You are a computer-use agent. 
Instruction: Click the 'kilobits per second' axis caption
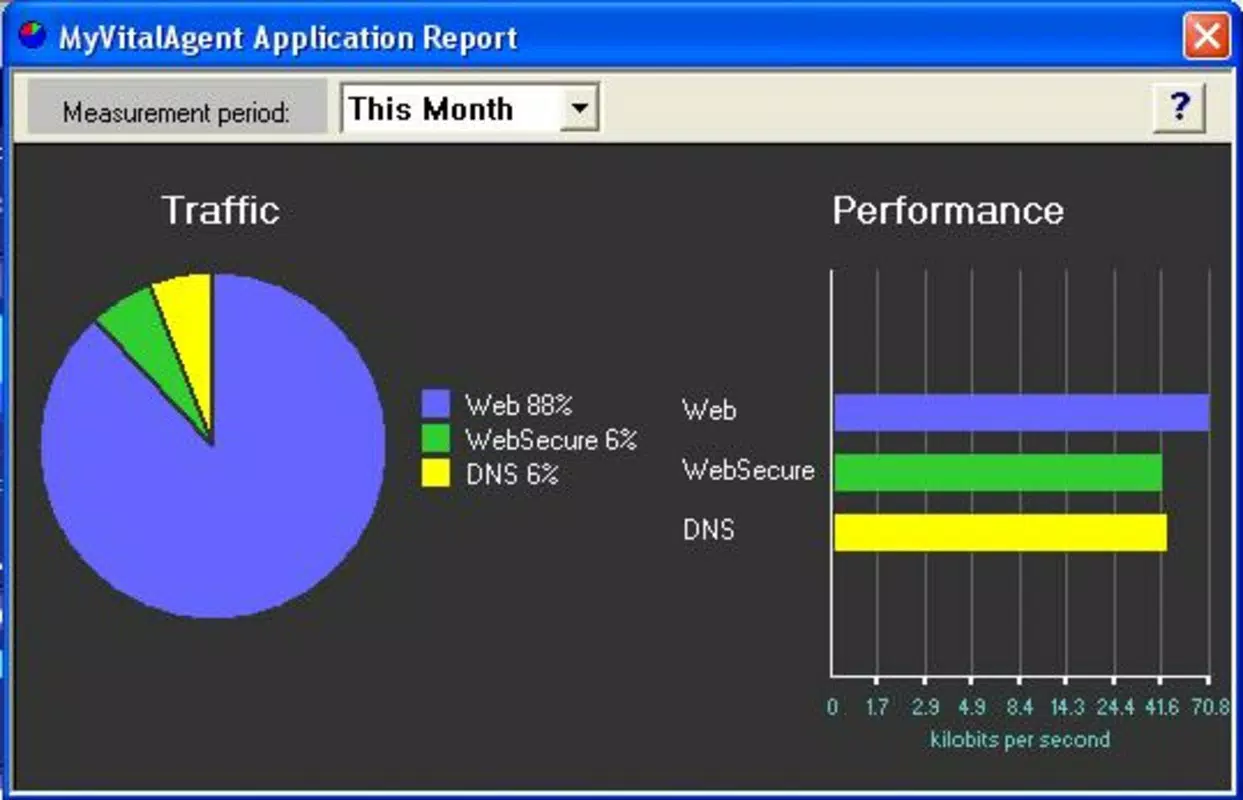pos(1020,740)
